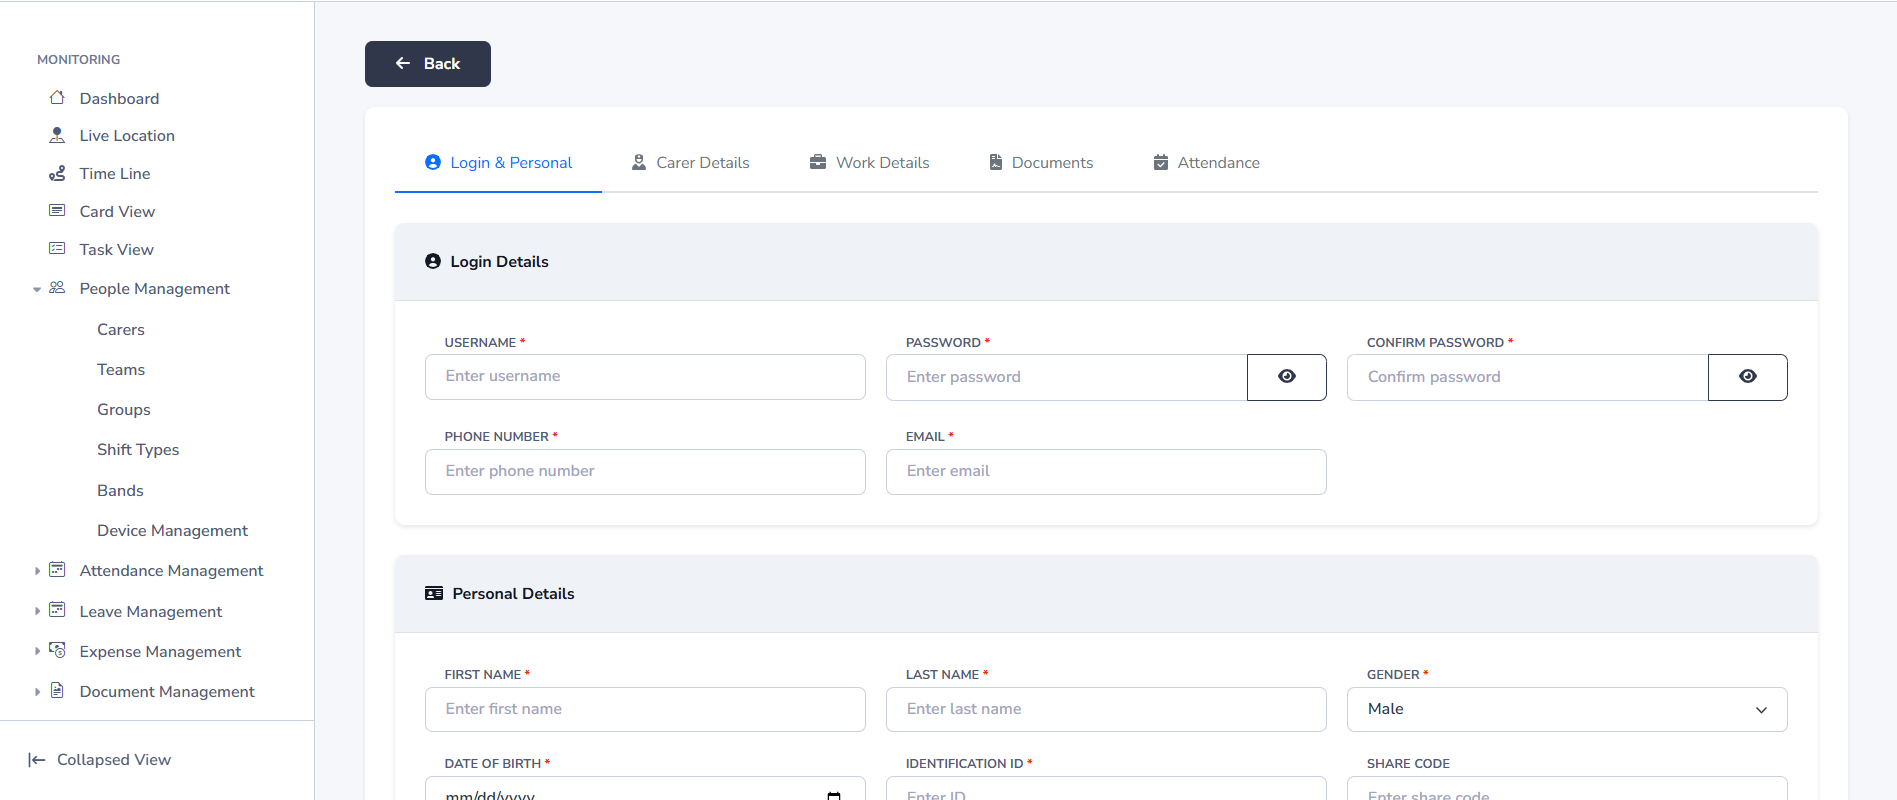The height and width of the screenshot is (800, 1897).
Task: Show password using the Password eye toggle
Action: tap(1286, 377)
